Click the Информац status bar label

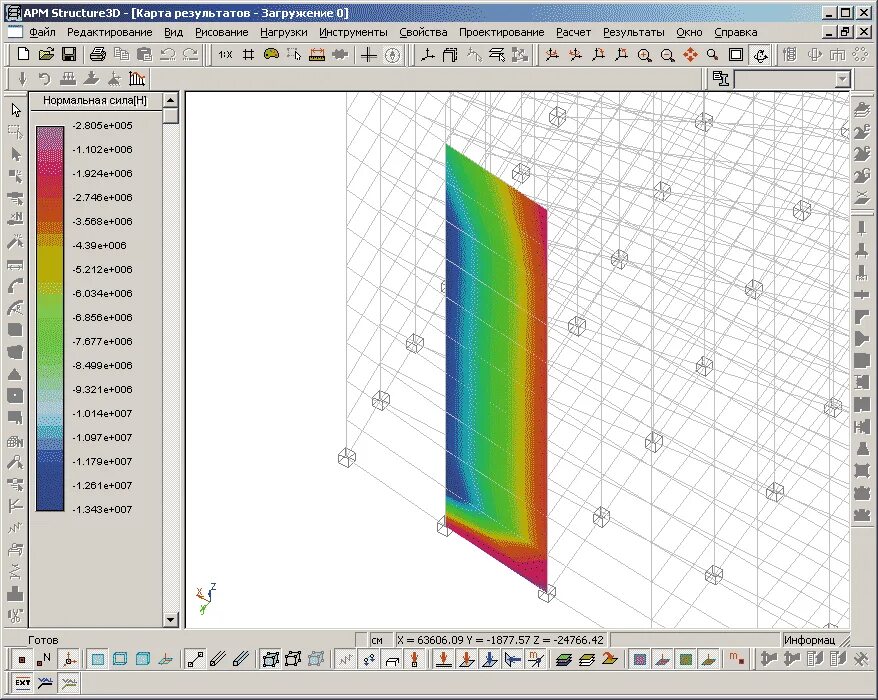809,640
